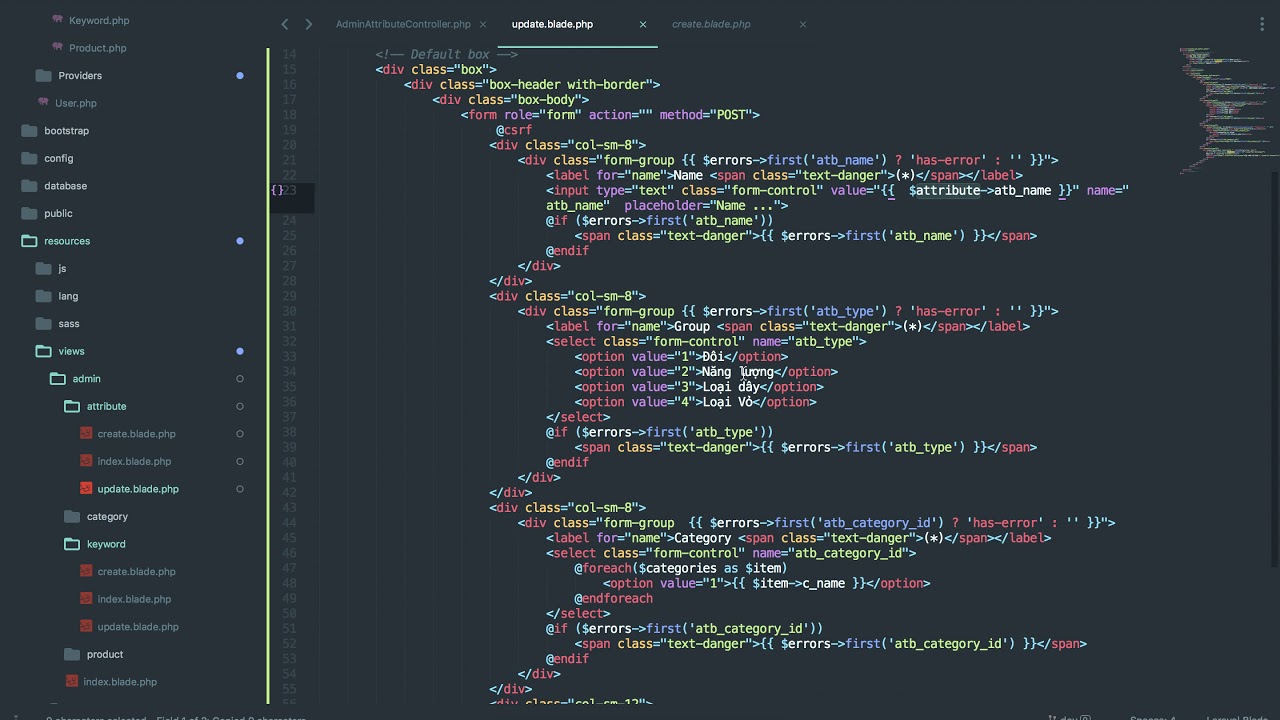The image size is (1280, 720).
Task: Expand the config folder
Action: click(58, 158)
